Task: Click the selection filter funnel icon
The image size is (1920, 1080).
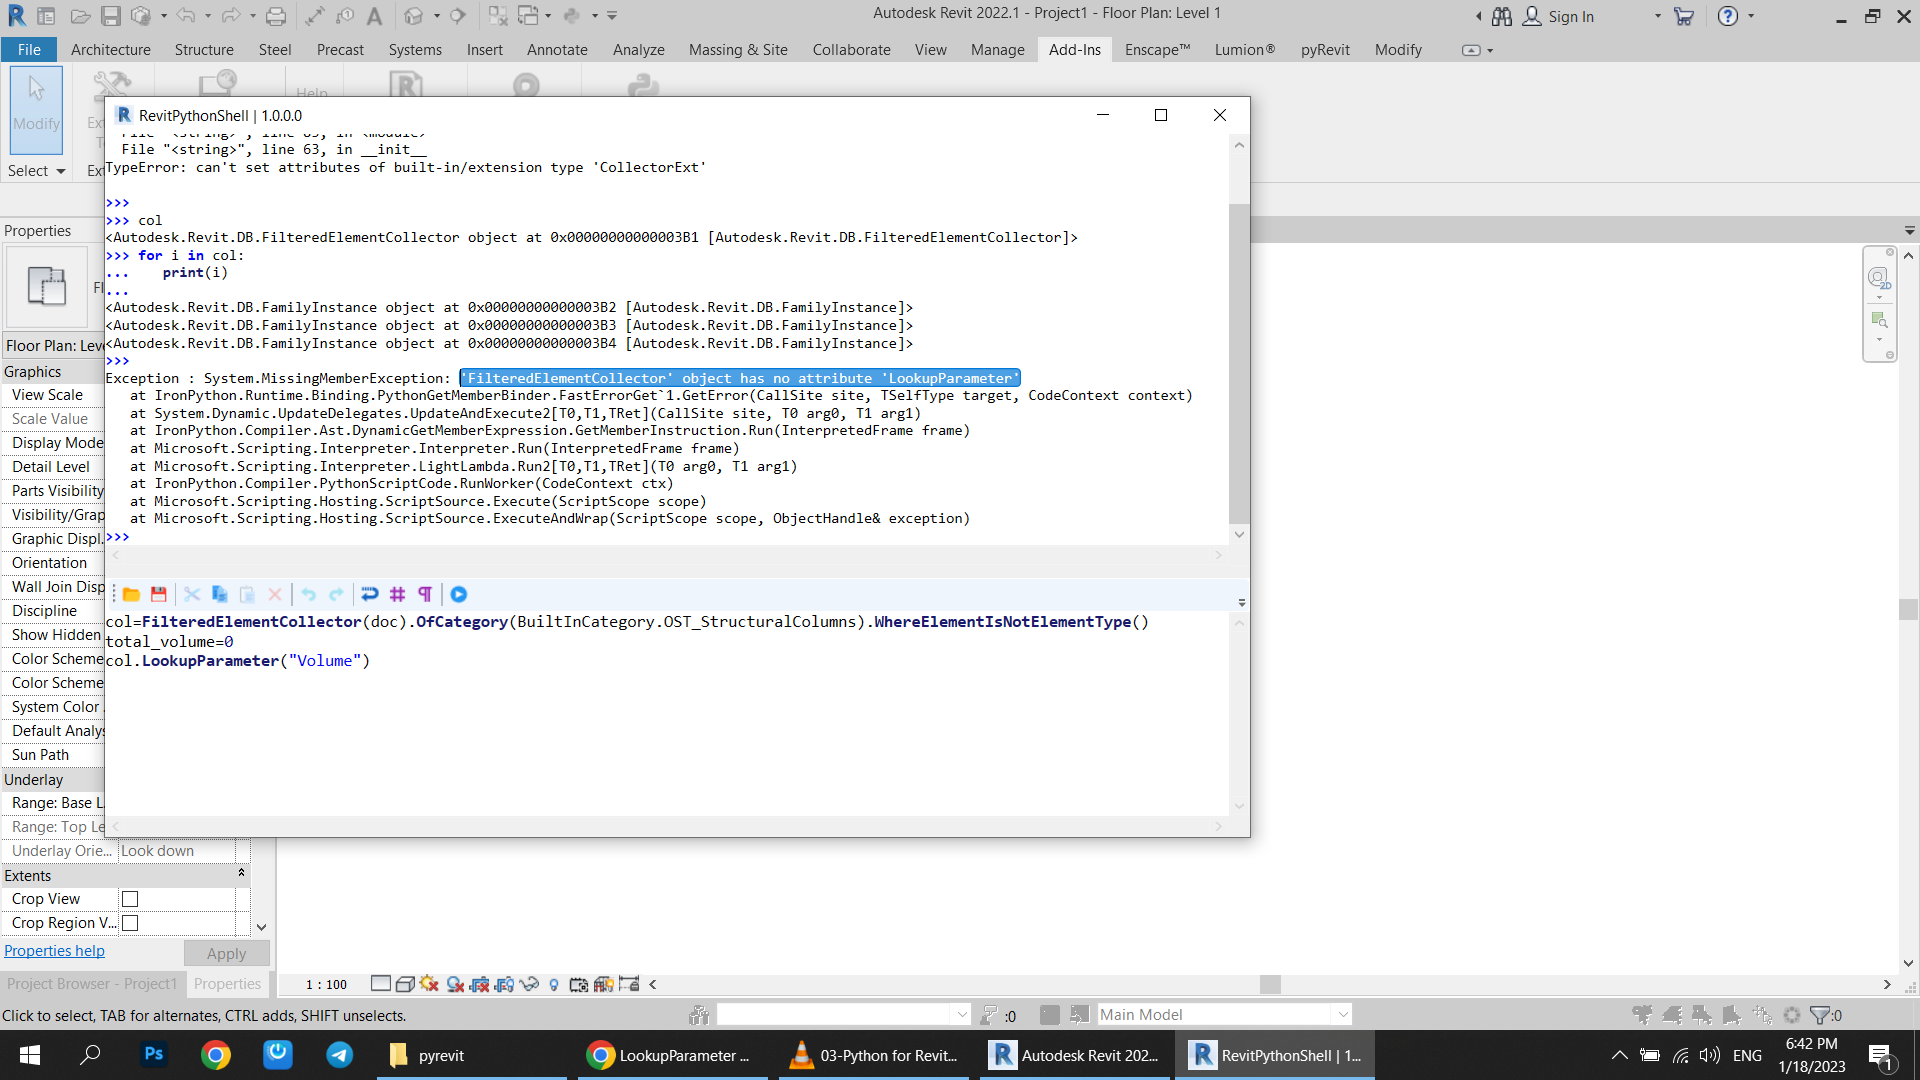Action: [x=1820, y=1015]
